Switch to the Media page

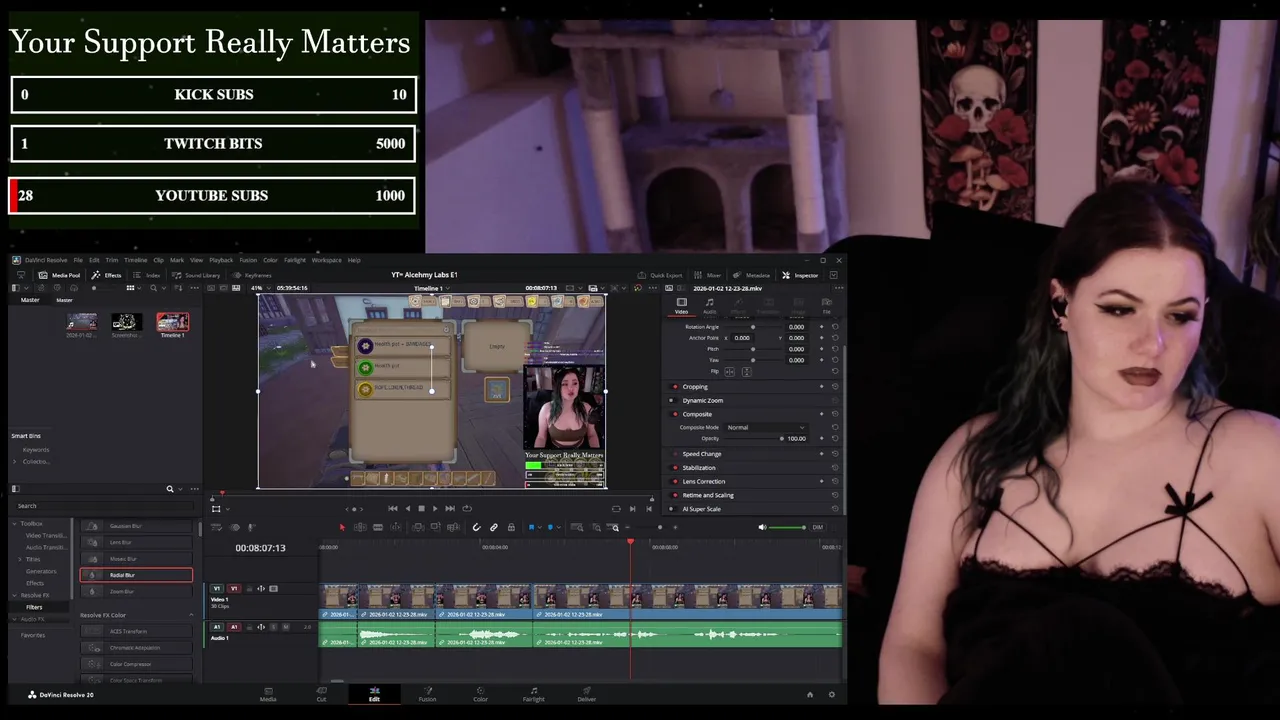[x=268, y=694]
